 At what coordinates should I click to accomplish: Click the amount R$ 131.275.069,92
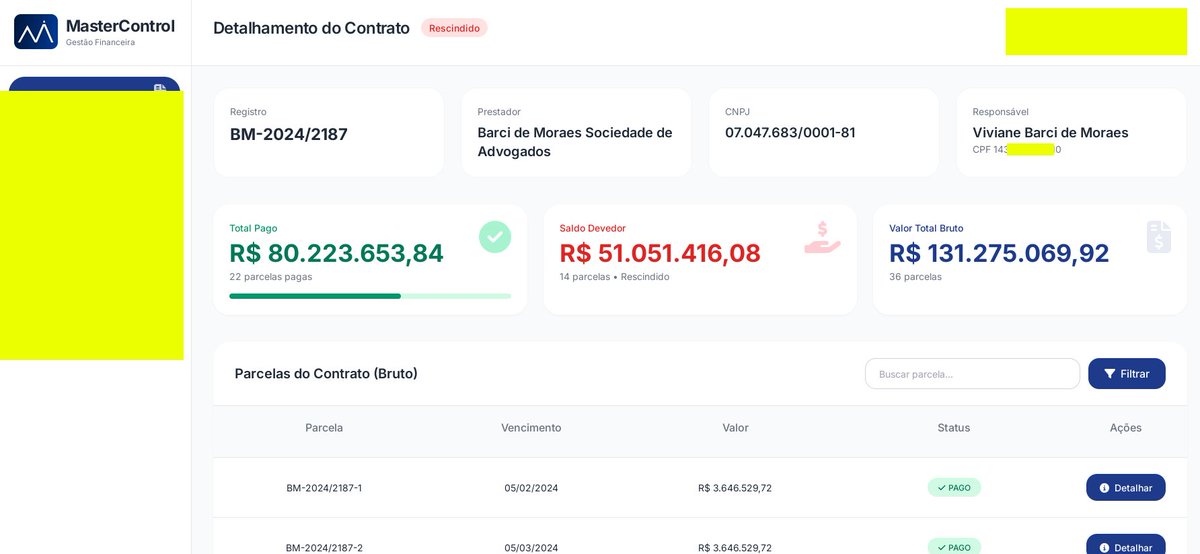click(x=999, y=253)
